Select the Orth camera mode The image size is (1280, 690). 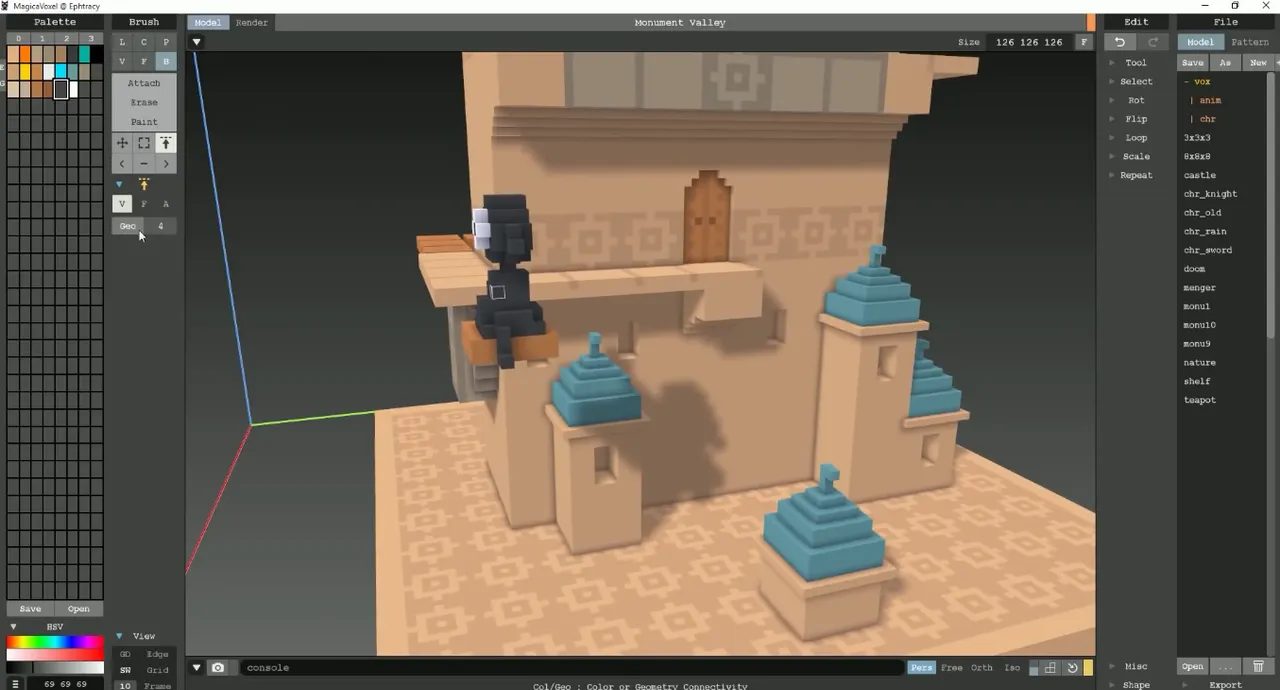(x=982, y=668)
